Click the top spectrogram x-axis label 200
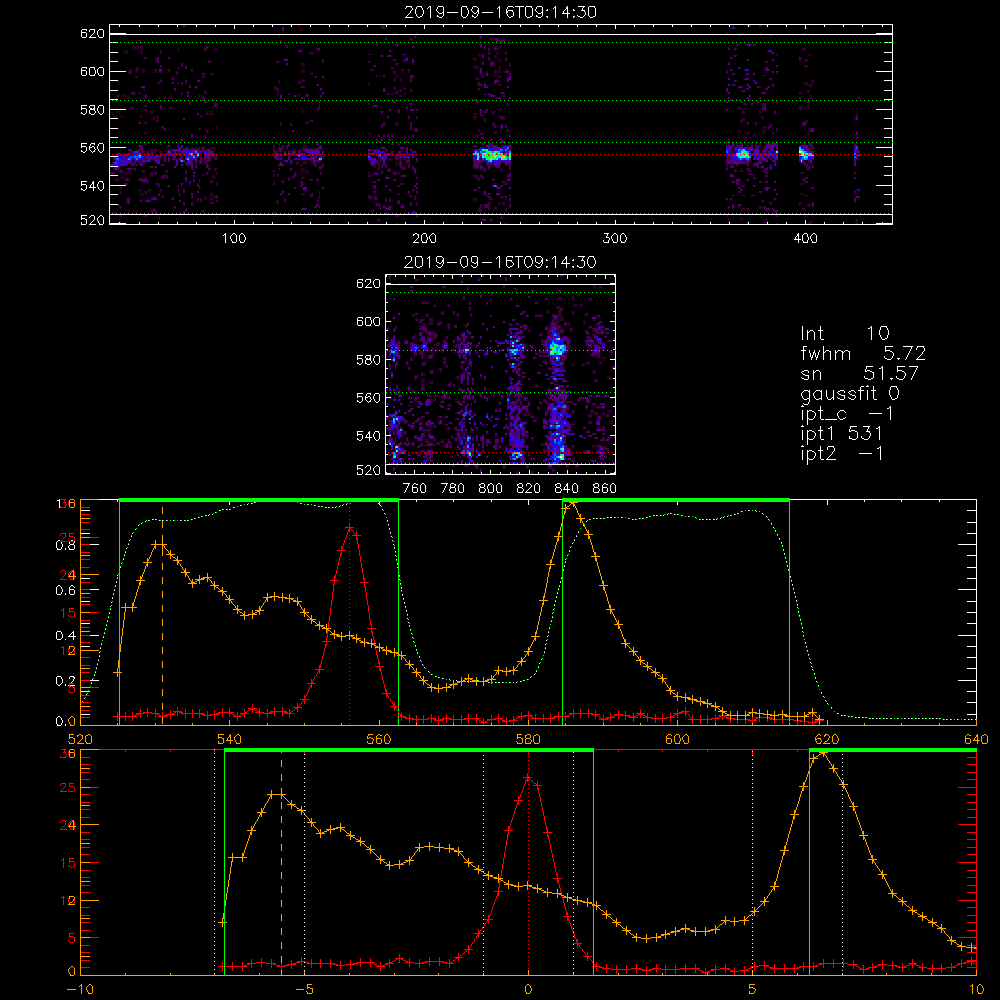 425,239
